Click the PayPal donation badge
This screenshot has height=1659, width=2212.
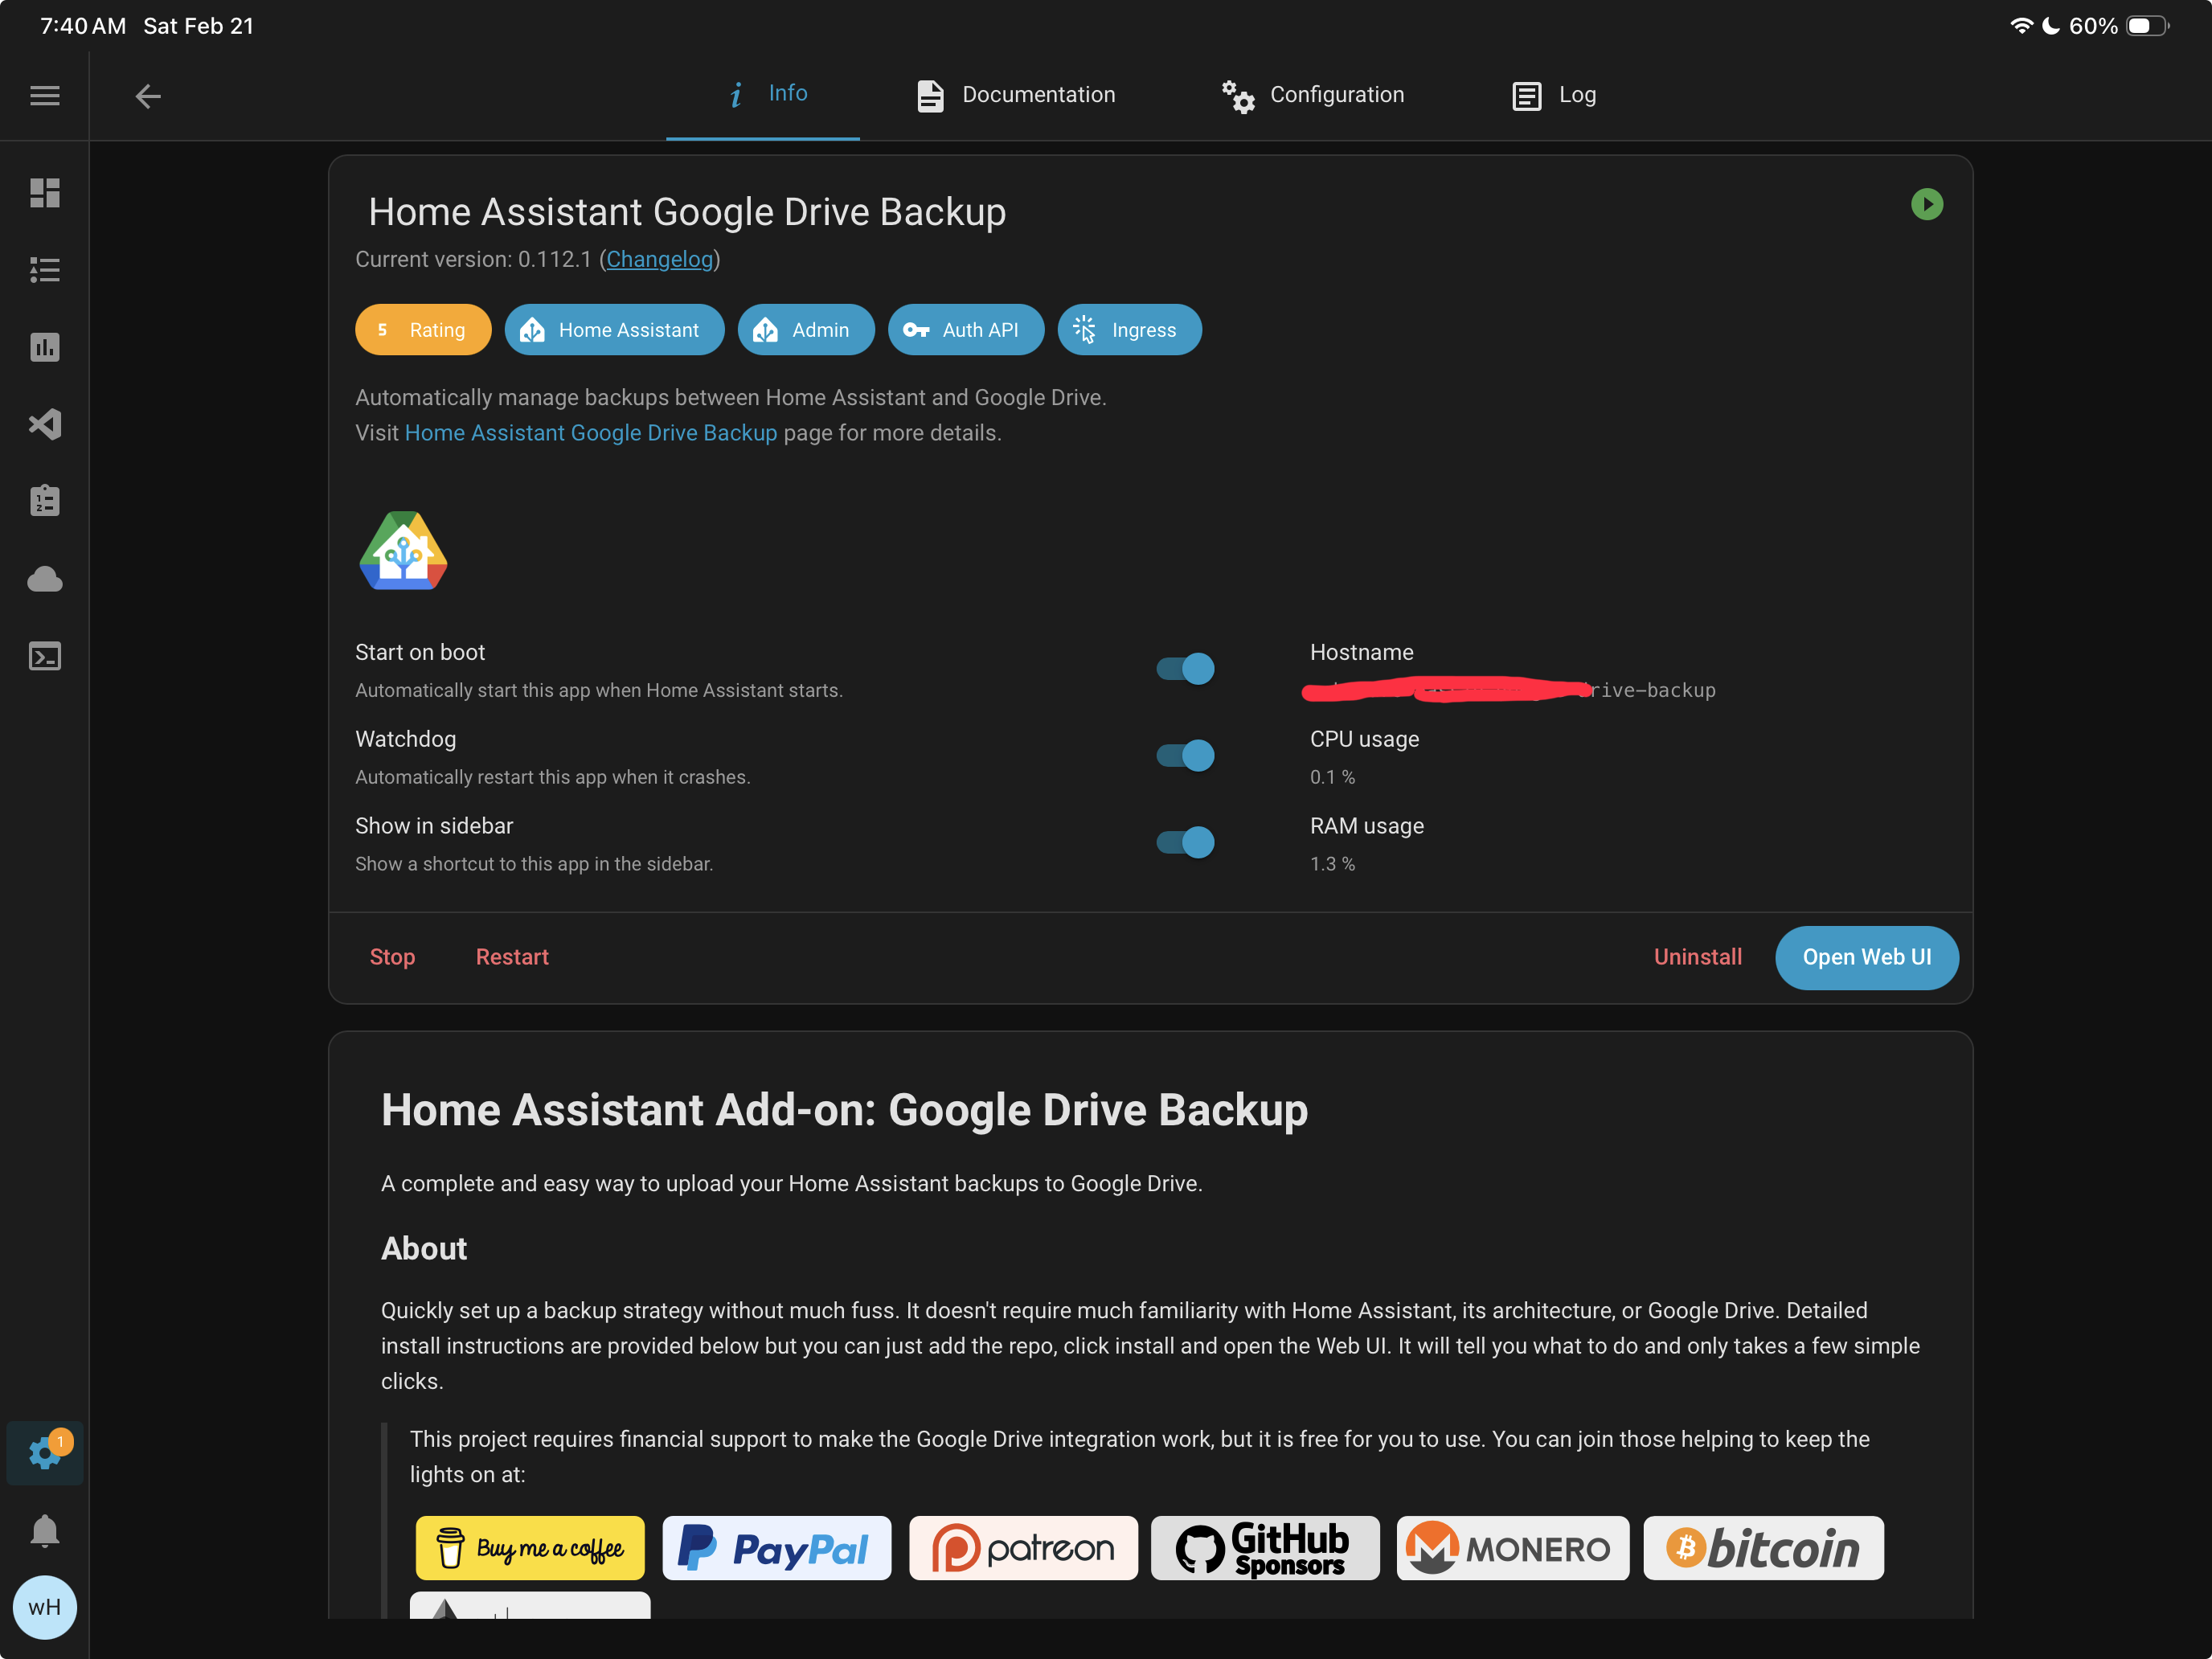[x=776, y=1548]
